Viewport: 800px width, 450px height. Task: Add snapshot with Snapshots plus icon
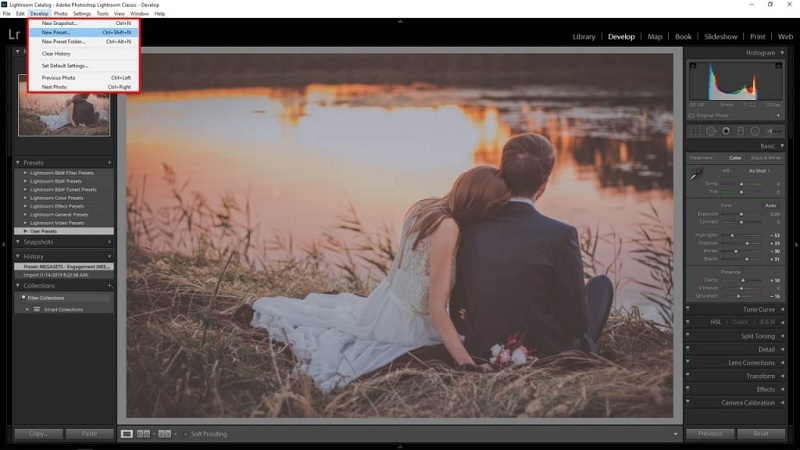click(109, 242)
